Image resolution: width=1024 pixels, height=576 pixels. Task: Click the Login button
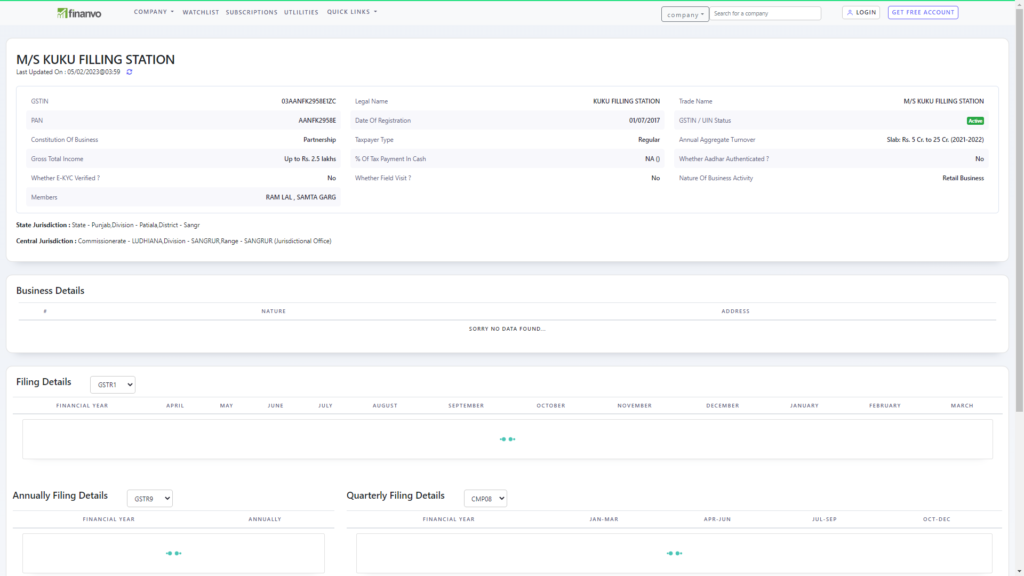coord(861,12)
